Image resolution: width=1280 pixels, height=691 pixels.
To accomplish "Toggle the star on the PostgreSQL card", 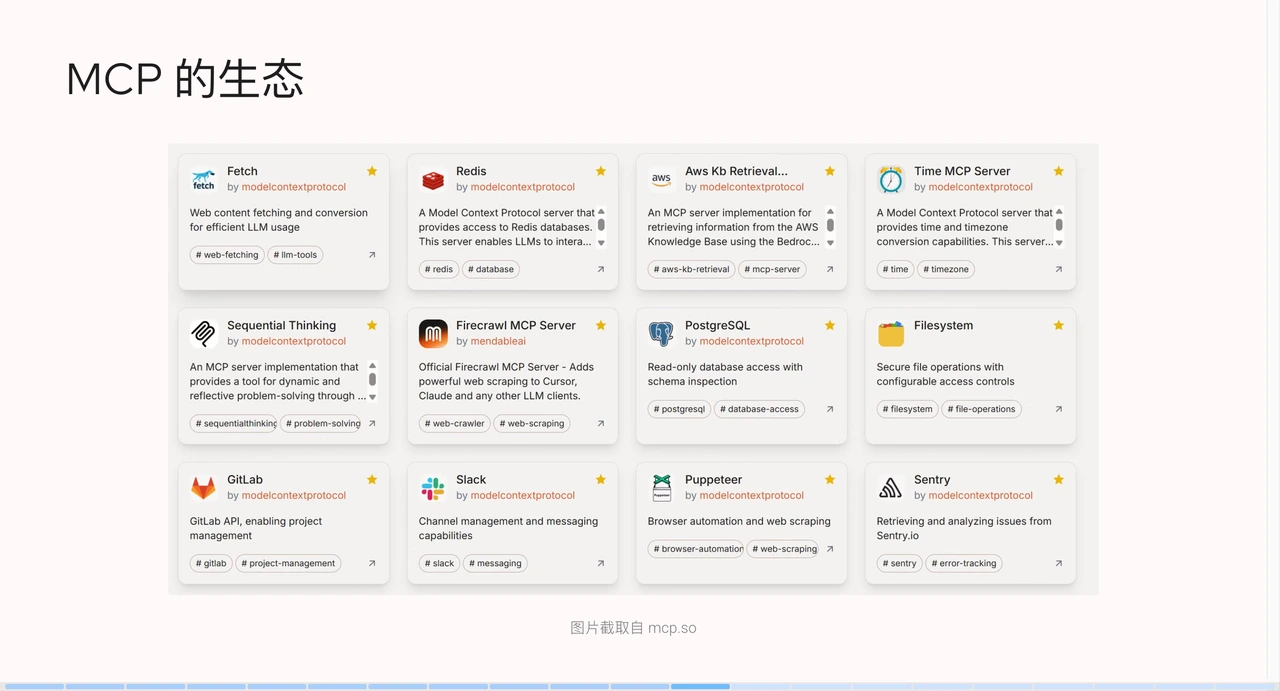I will [830, 325].
